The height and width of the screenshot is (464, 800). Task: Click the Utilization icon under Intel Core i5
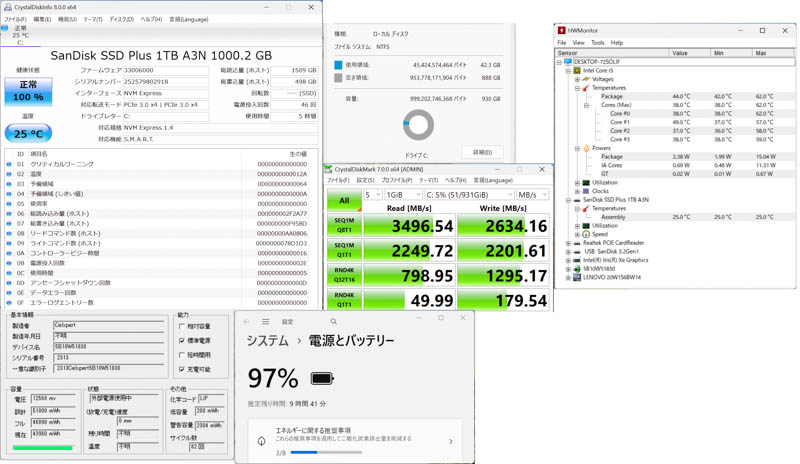[x=586, y=182]
